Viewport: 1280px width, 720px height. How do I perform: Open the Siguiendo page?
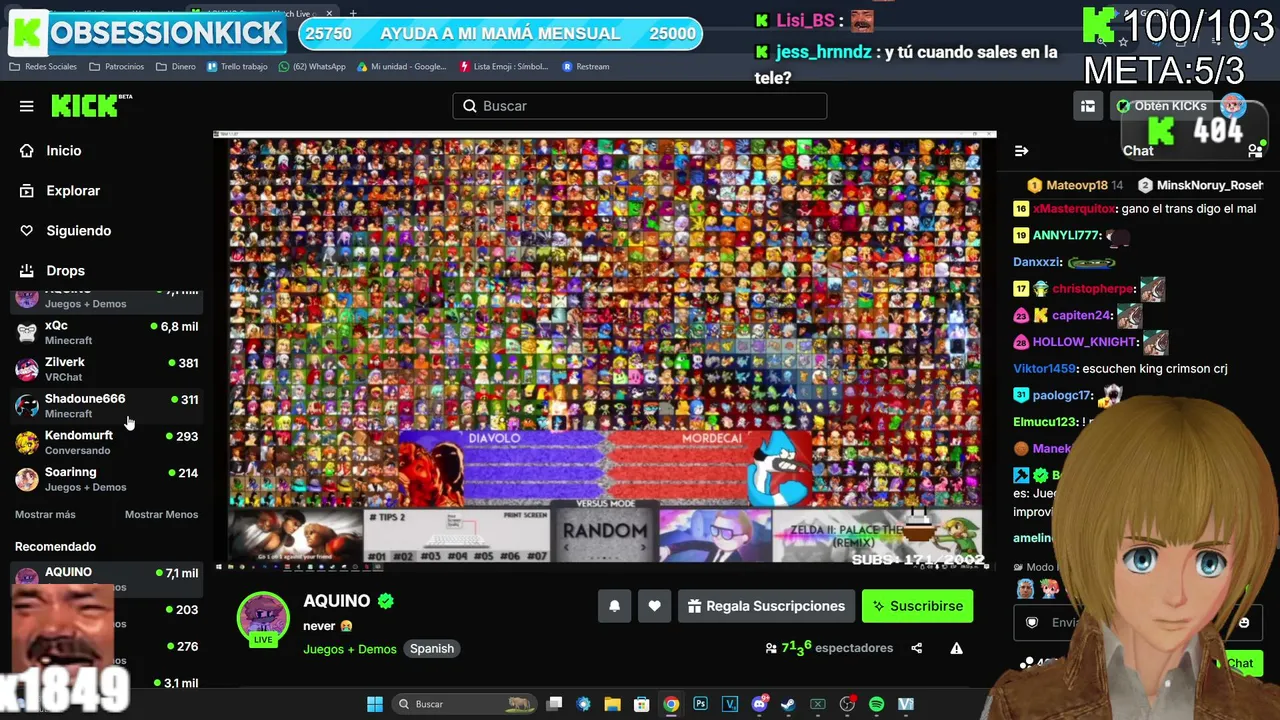(x=78, y=231)
